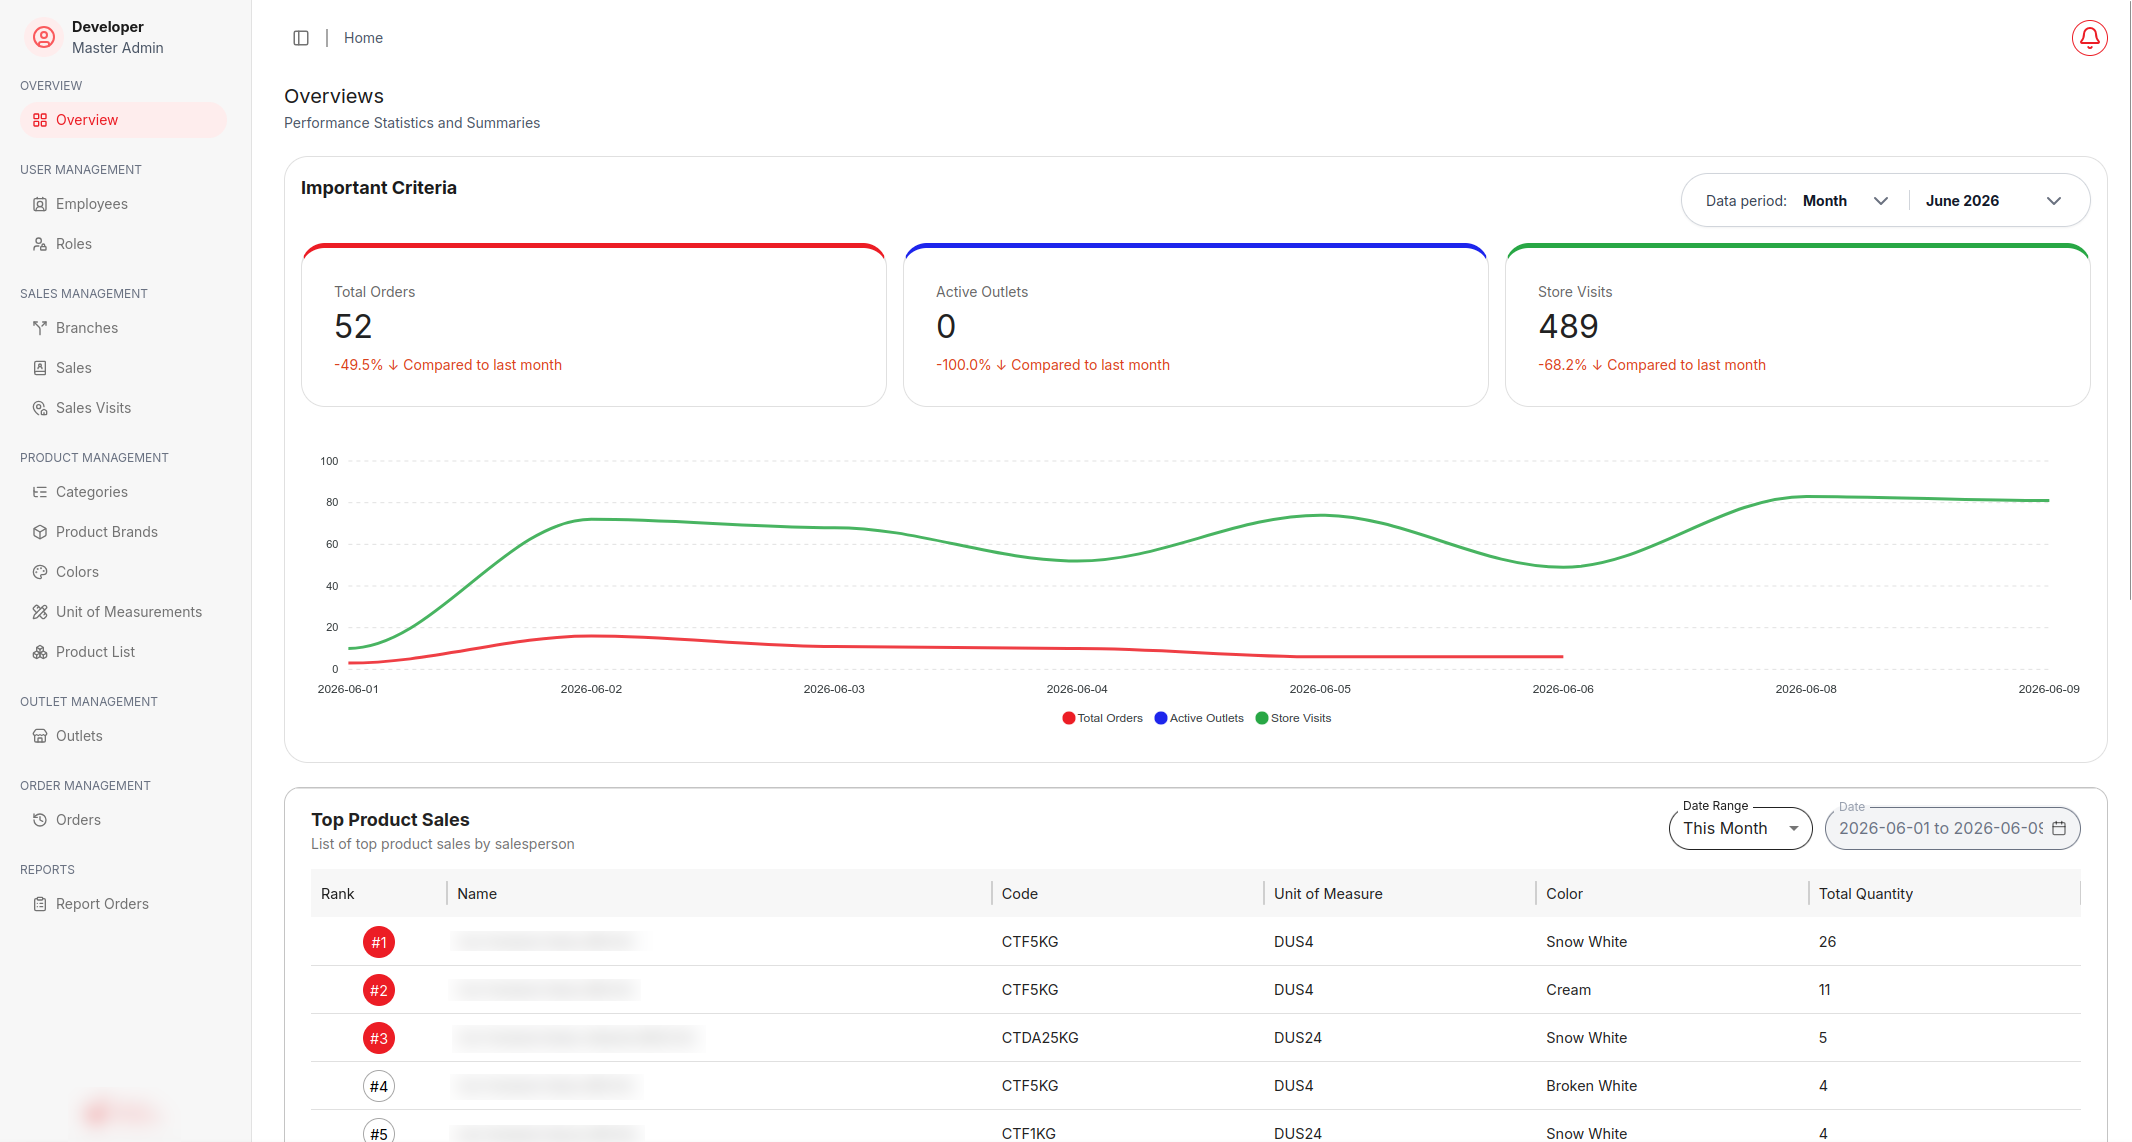
Task: Open the notifications bell
Action: point(2089,38)
